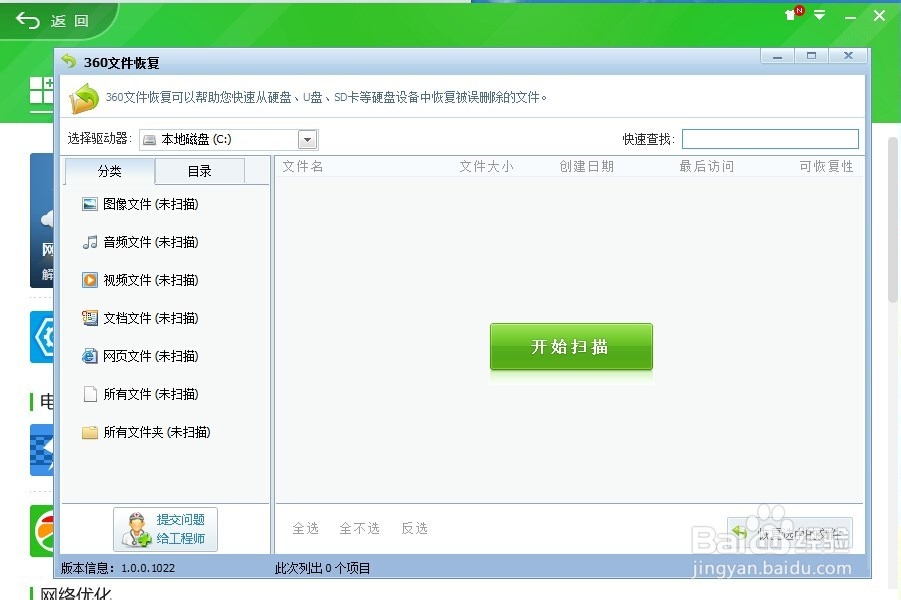
Task: Open the drive selection dropdown
Action: coord(307,139)
